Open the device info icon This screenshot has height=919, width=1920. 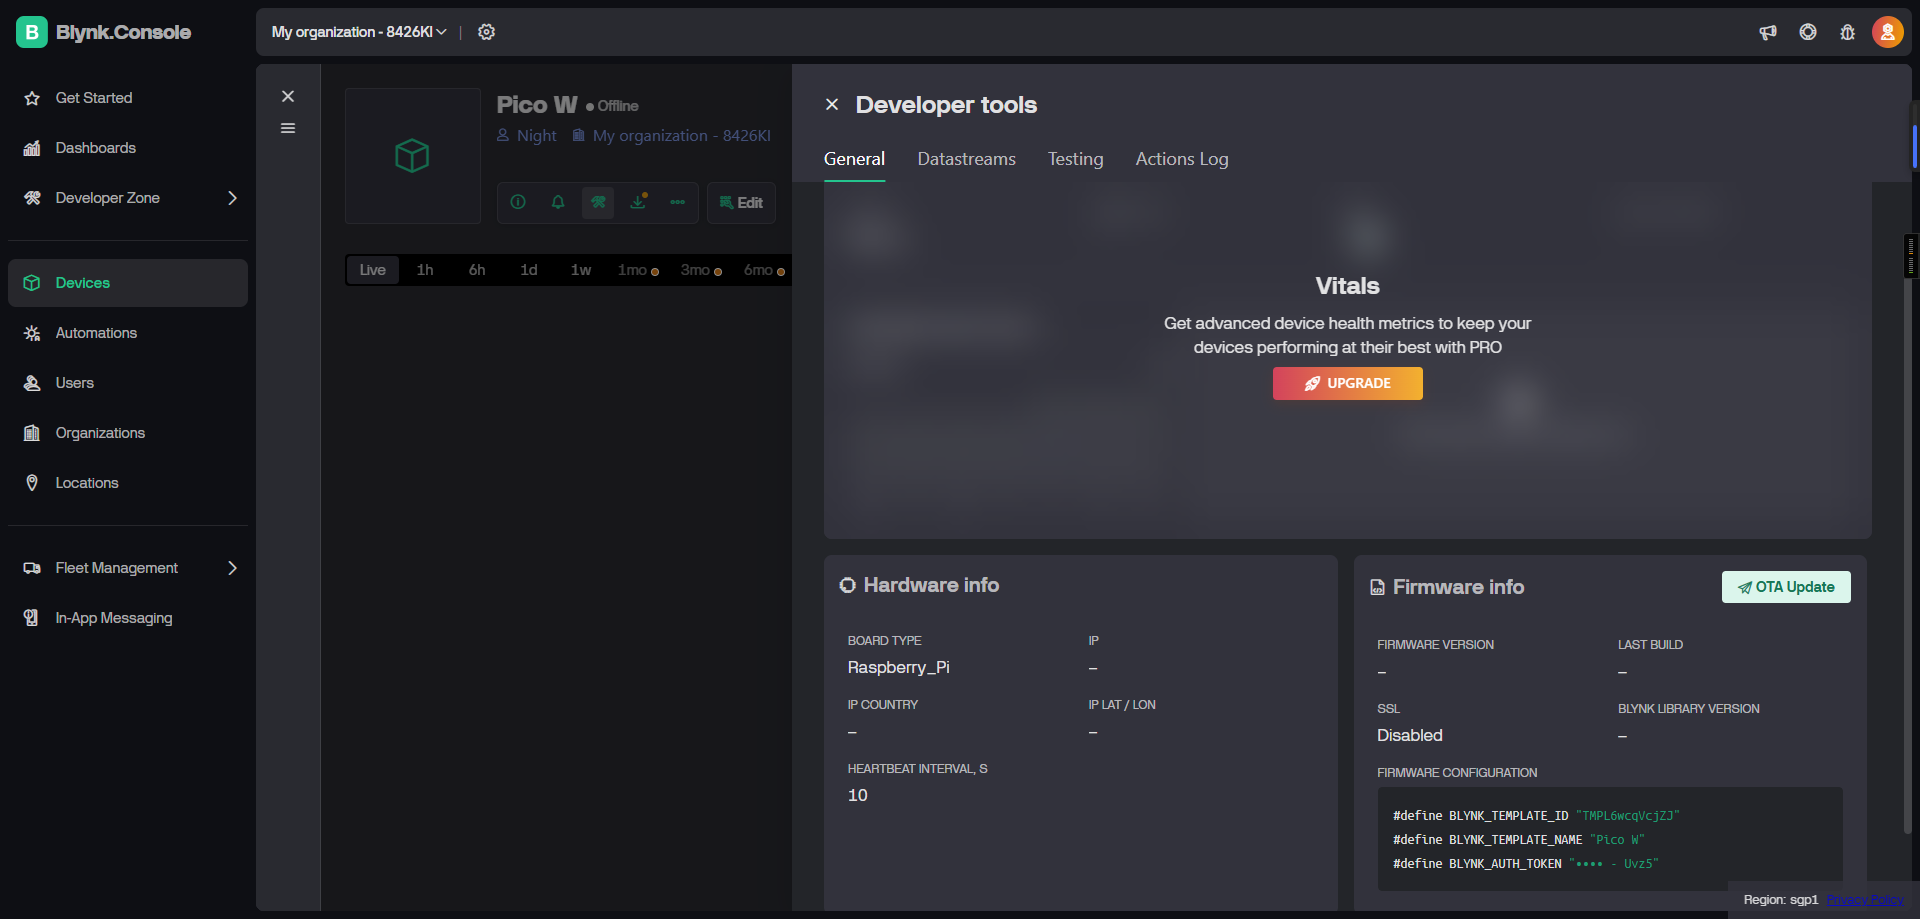coord(518,202)
